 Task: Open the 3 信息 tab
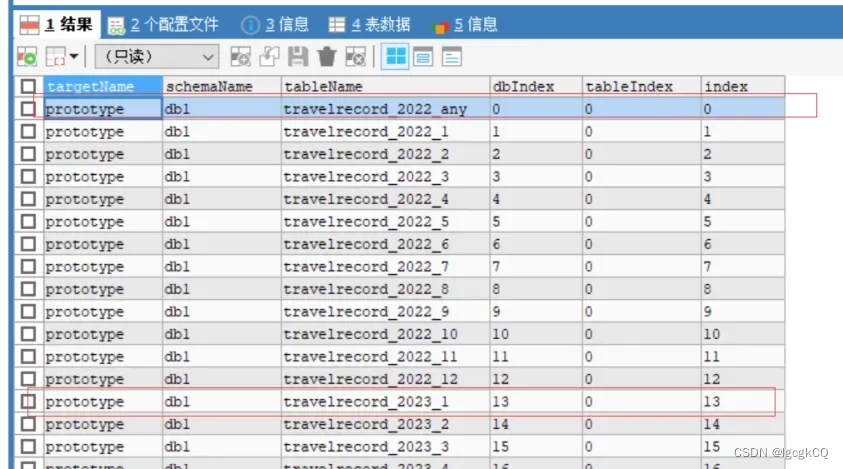point(275,25)
